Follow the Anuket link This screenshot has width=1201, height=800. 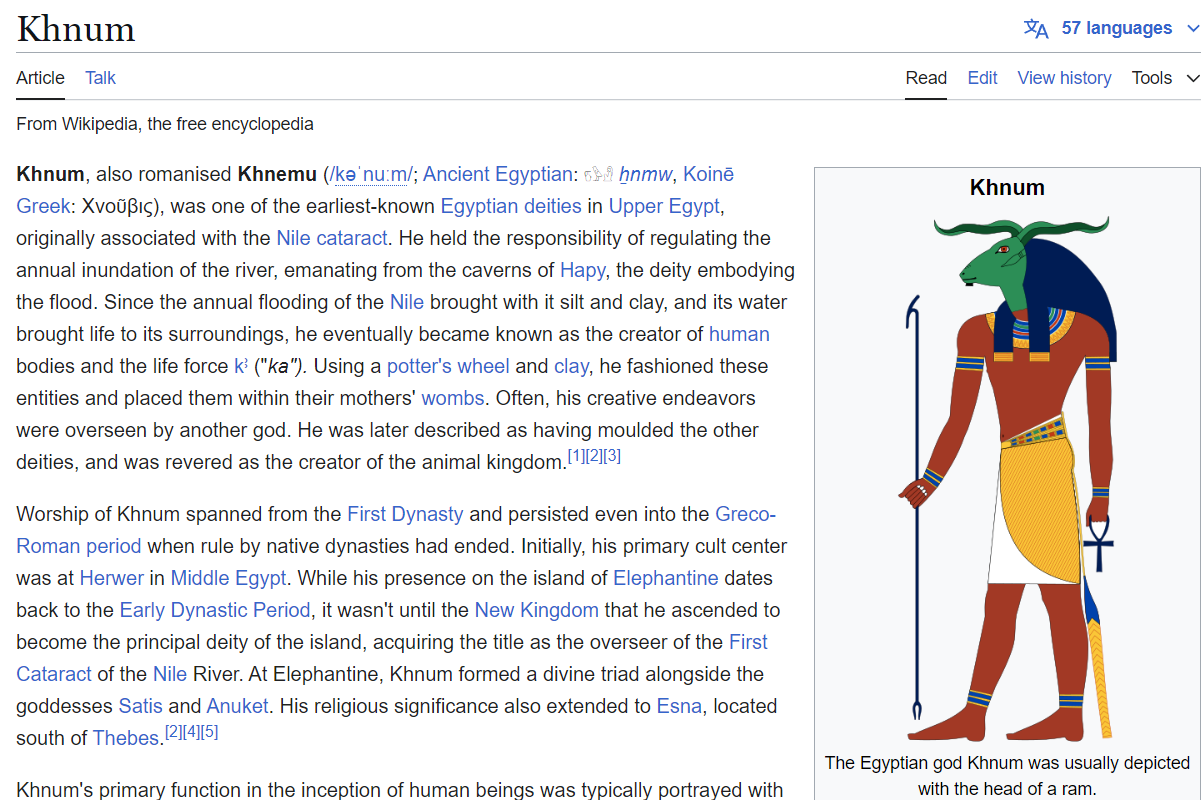coord(238,706)
